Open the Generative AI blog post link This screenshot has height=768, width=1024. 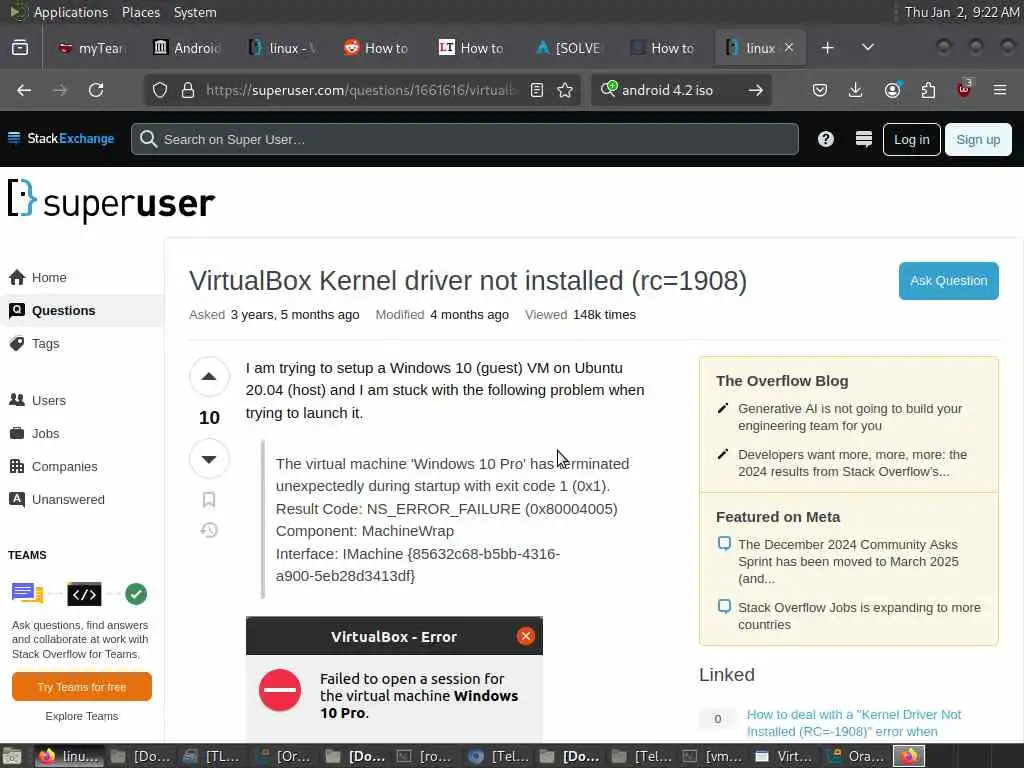click(850, 417)
